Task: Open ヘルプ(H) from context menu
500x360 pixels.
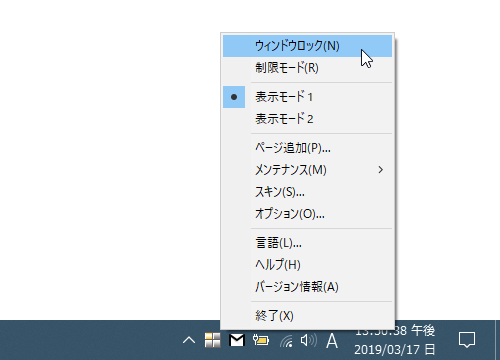Action: point(307,265)
